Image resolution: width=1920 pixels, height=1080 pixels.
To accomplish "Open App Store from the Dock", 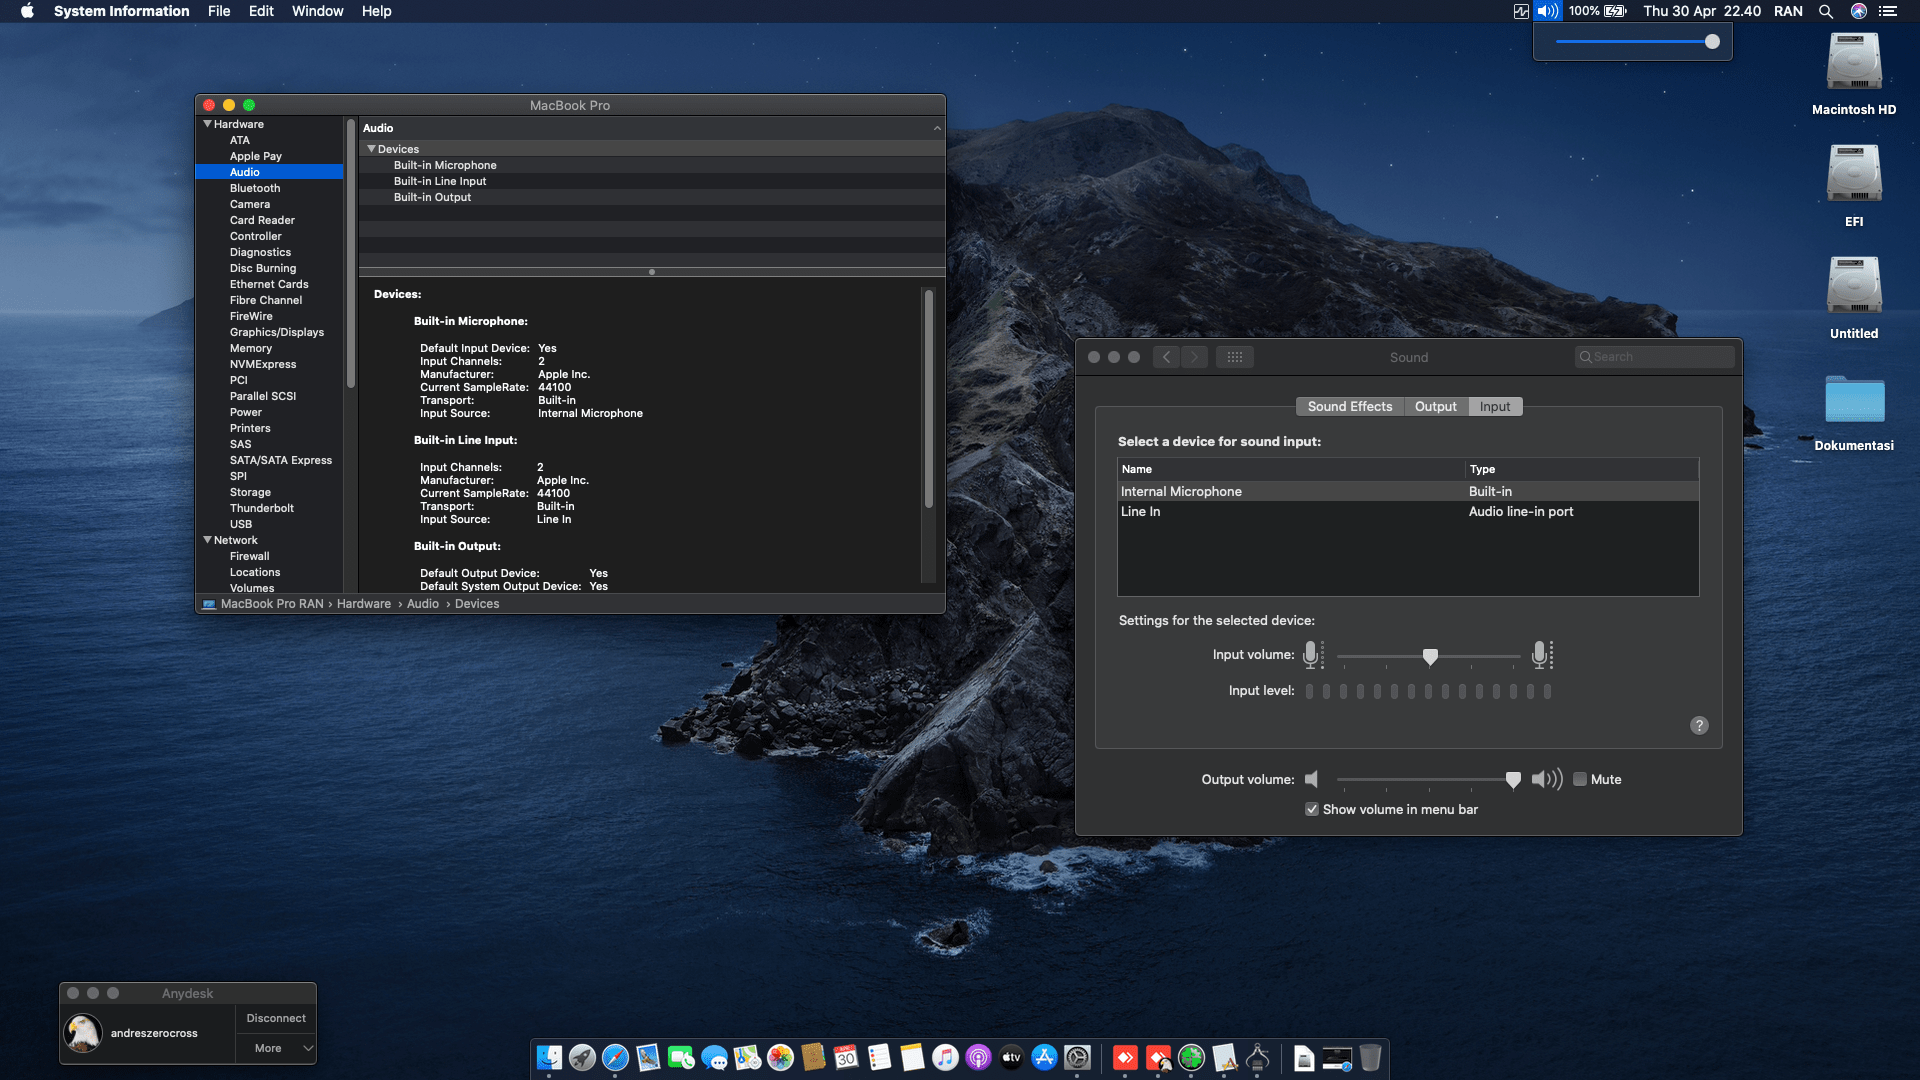I will [x=1044, y=1058].
